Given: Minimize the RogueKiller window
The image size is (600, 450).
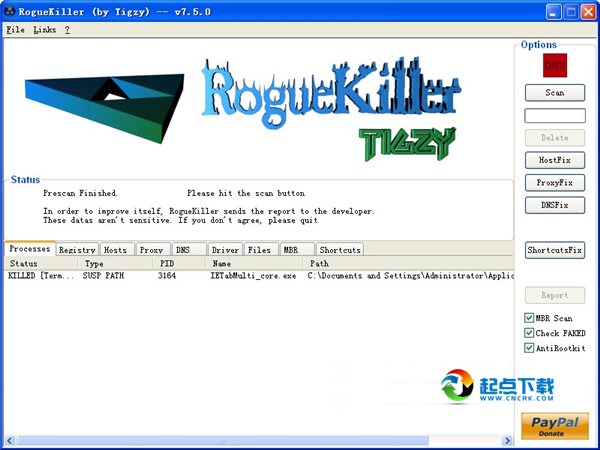Looking at the screenshot, I should coord(553,12).
